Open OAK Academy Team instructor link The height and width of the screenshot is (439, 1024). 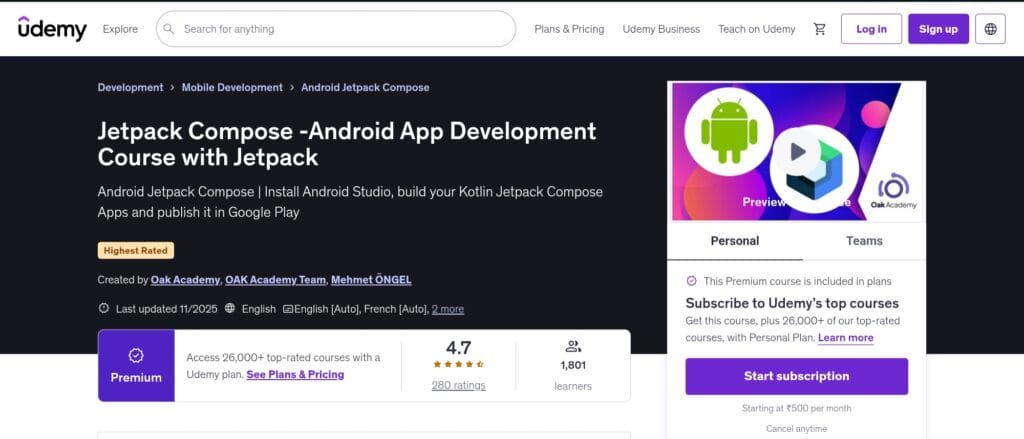click(x=276, y=280)
